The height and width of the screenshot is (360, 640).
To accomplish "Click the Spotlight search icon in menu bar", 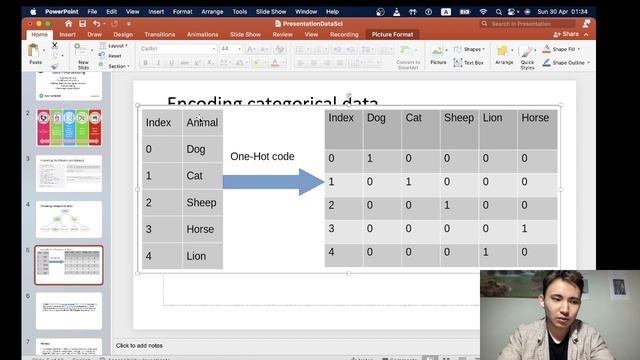I will (498, 12).
